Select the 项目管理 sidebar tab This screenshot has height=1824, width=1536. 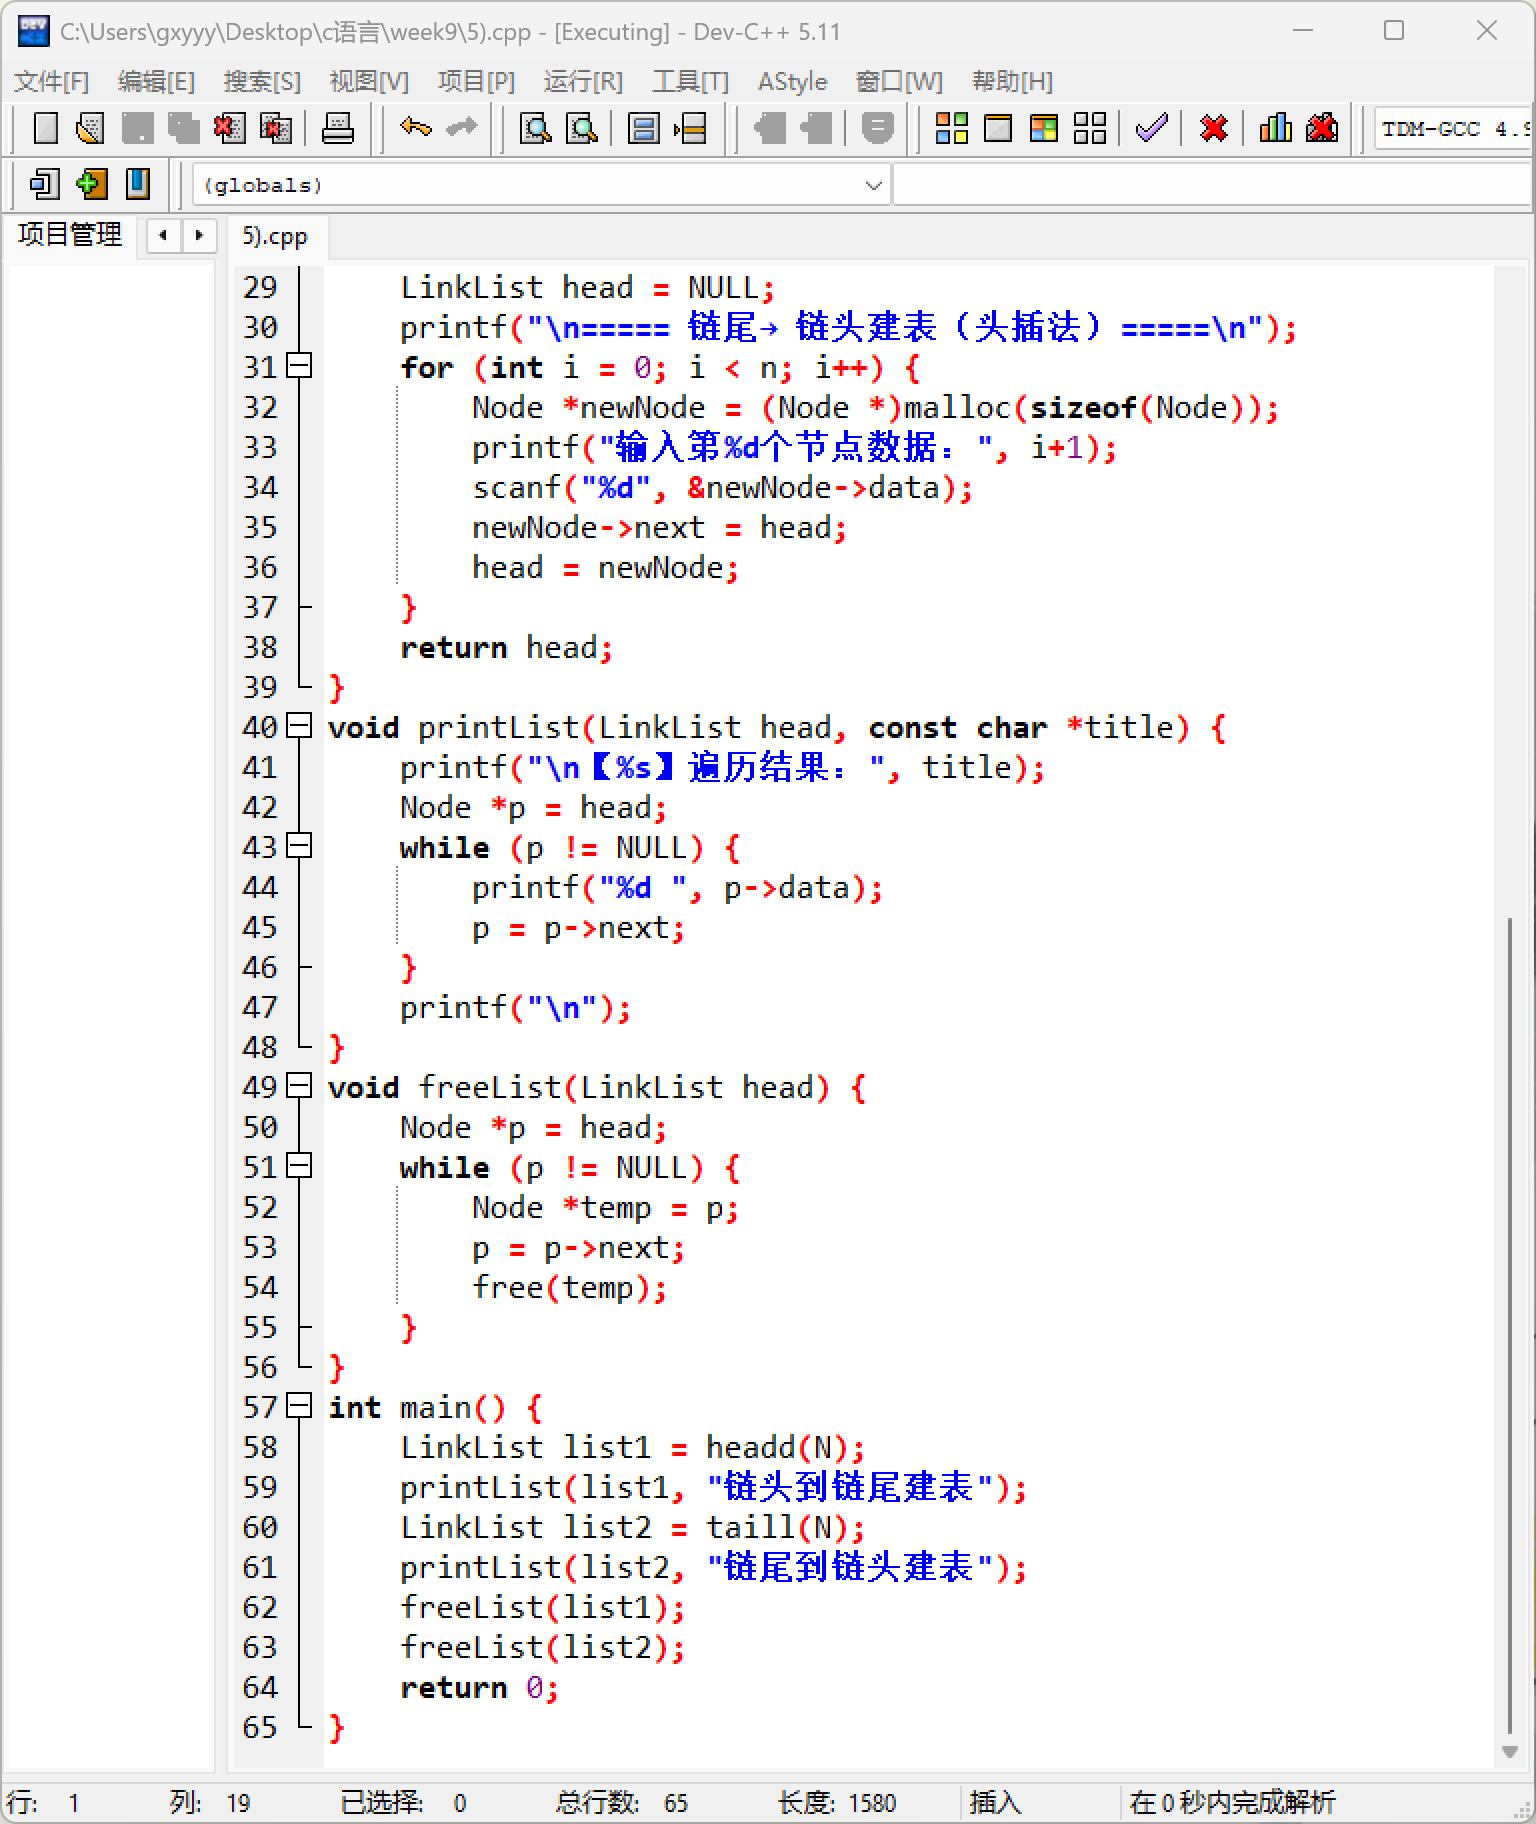tap(70, 235)
